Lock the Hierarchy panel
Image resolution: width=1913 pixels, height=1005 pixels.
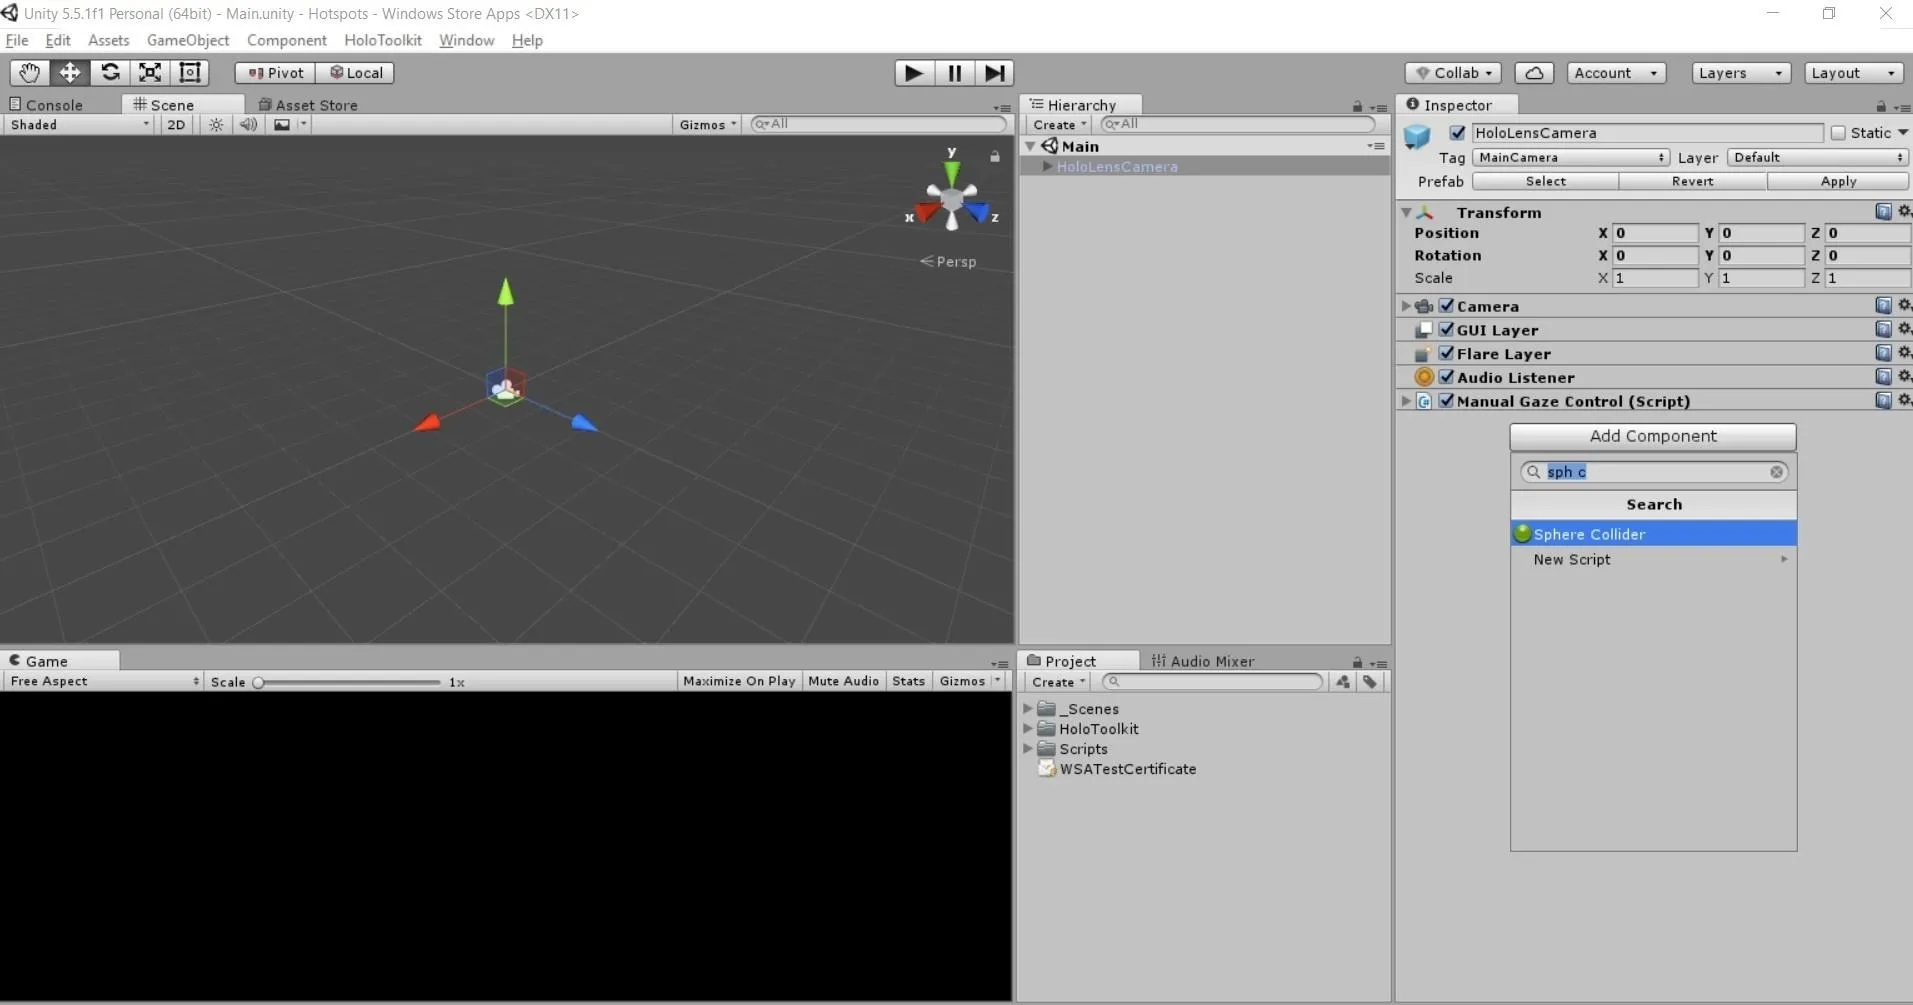(1357, 106)
